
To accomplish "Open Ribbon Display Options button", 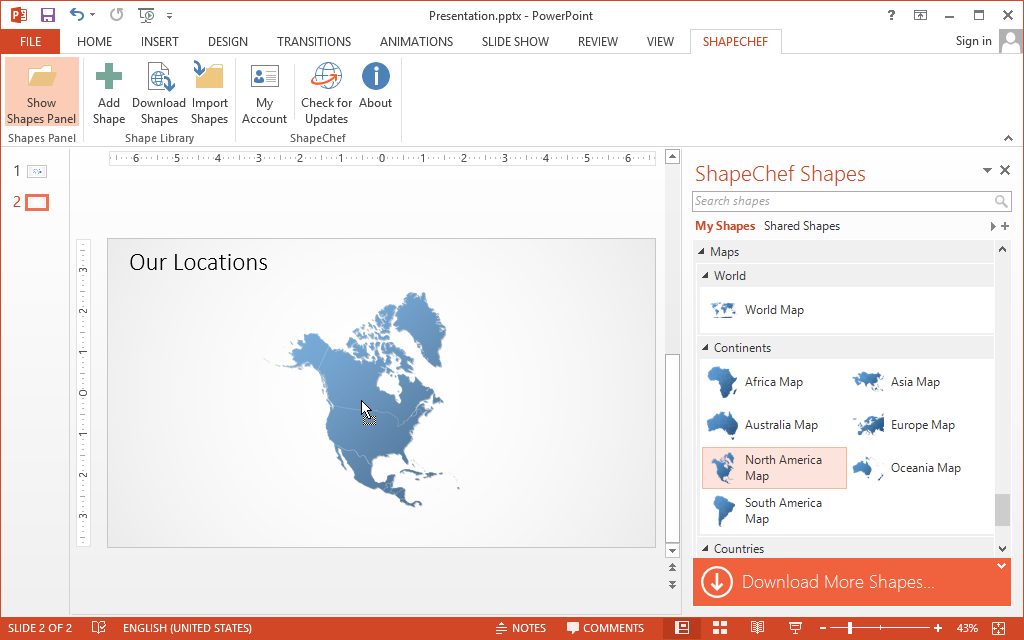I will [920, 15].
